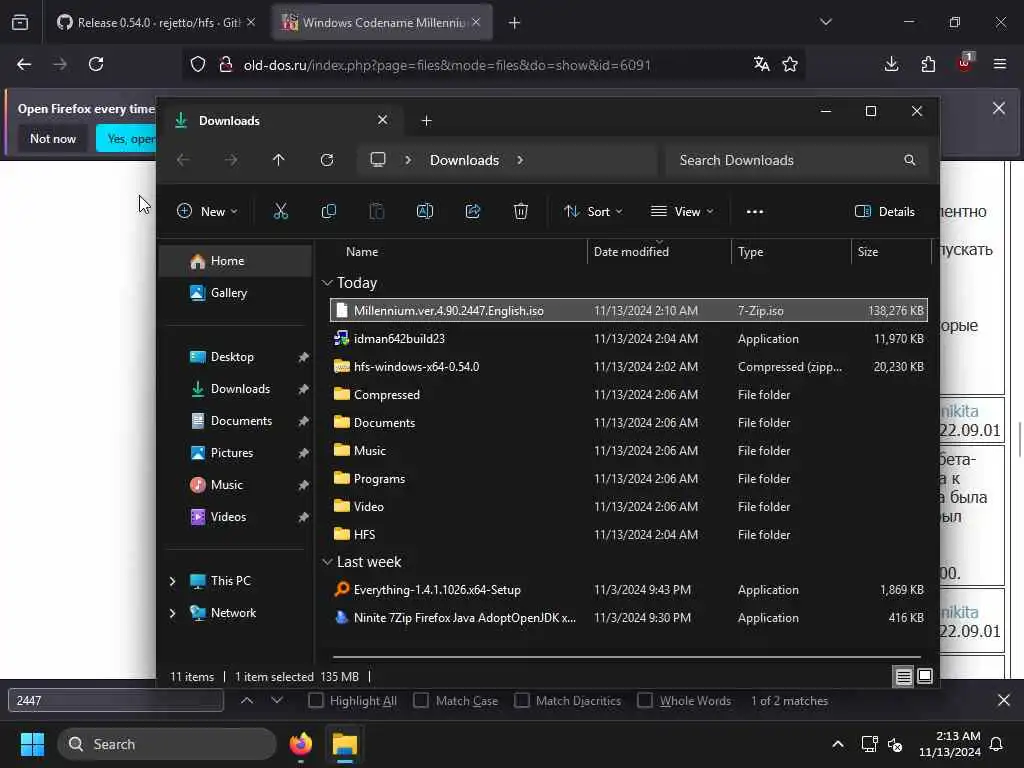
Task: Enable the Highlight All checkbox
Action: [x=315, y=700]
